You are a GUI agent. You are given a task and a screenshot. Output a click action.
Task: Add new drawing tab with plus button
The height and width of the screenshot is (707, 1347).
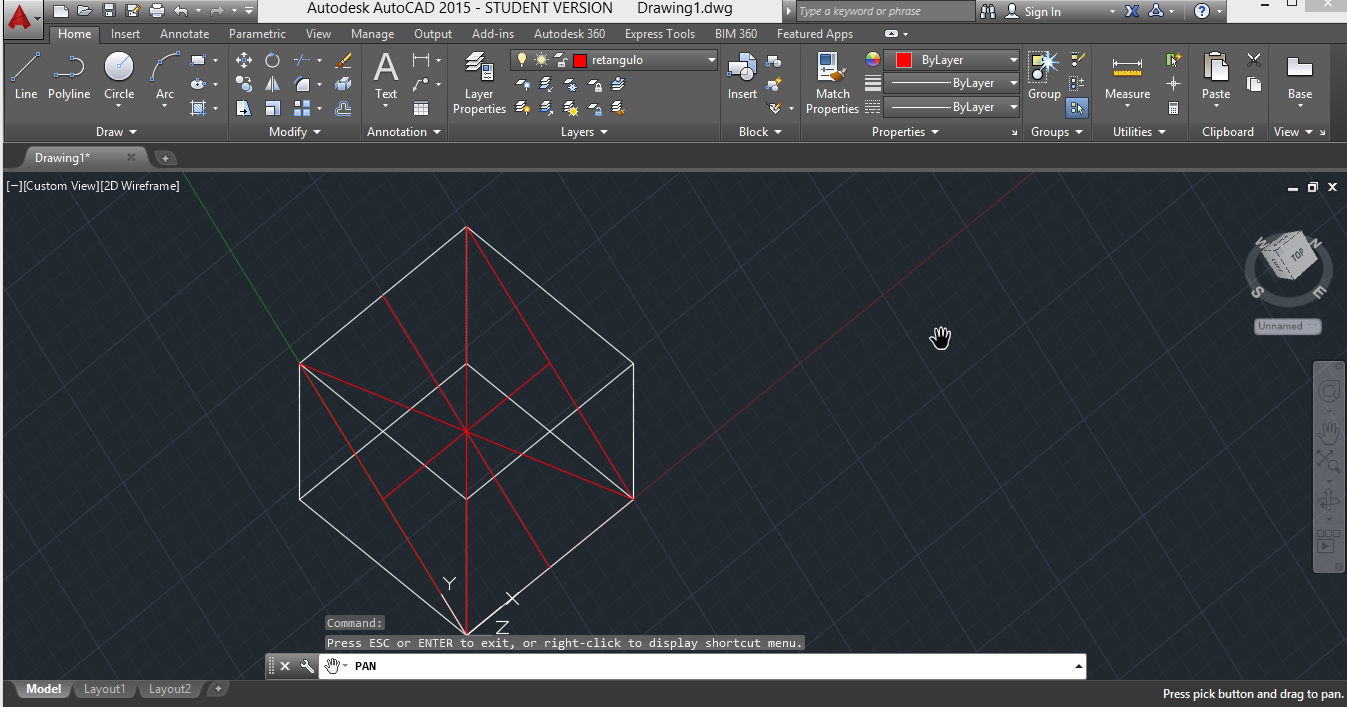pyautogui.click(x=165, y=158)
